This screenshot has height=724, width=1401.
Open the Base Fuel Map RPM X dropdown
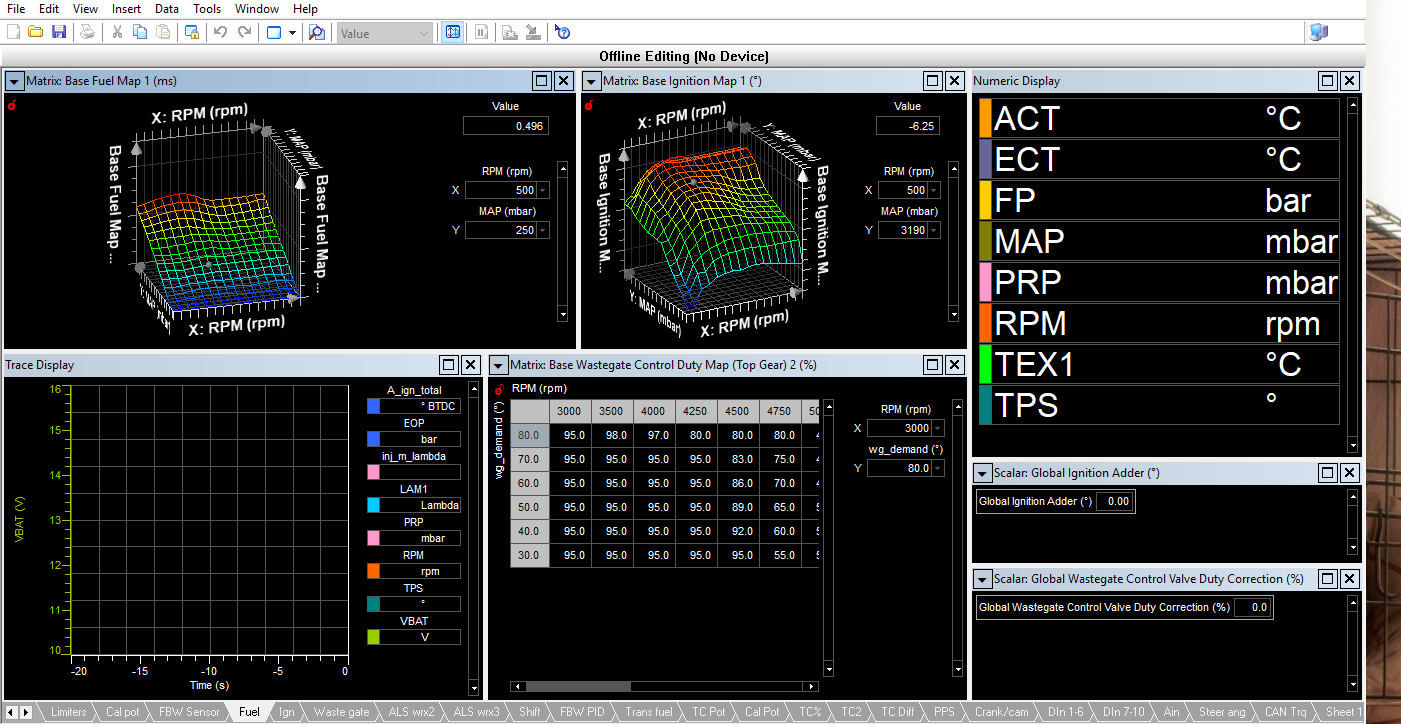(x=543, y=190)
